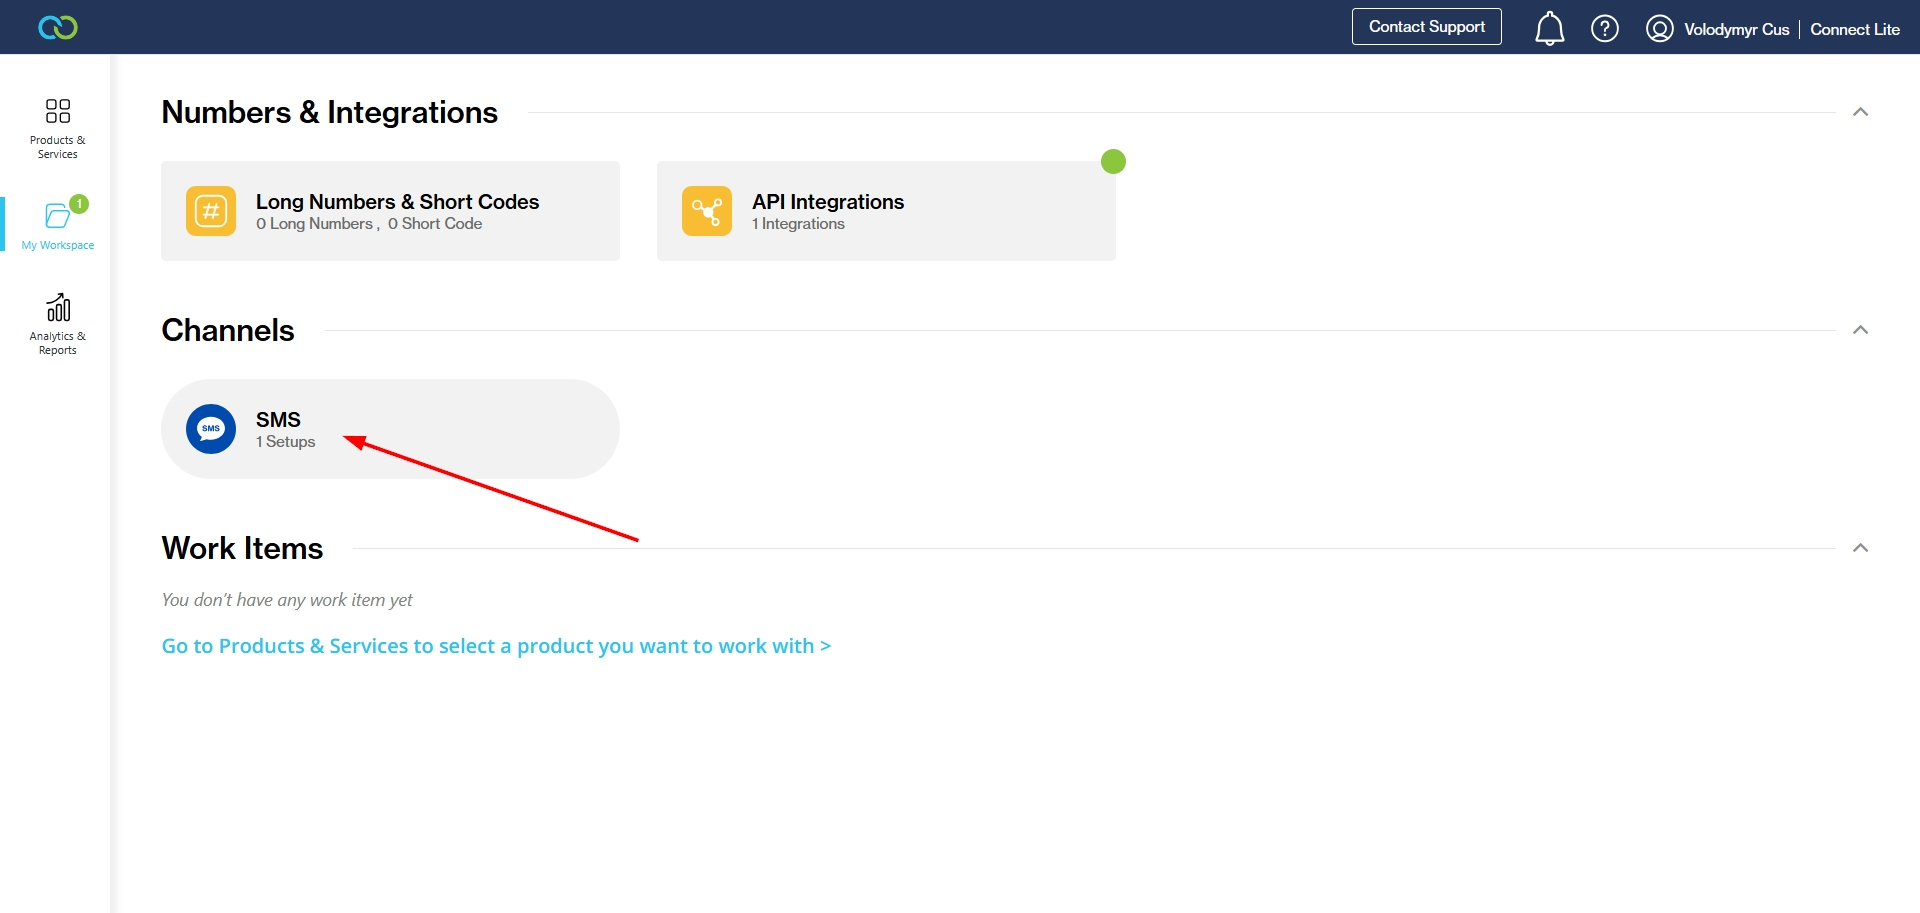This screenshot has height=913, width=1920.
Task: Collapse the Channels section
Action: [x=1860, y=330]
